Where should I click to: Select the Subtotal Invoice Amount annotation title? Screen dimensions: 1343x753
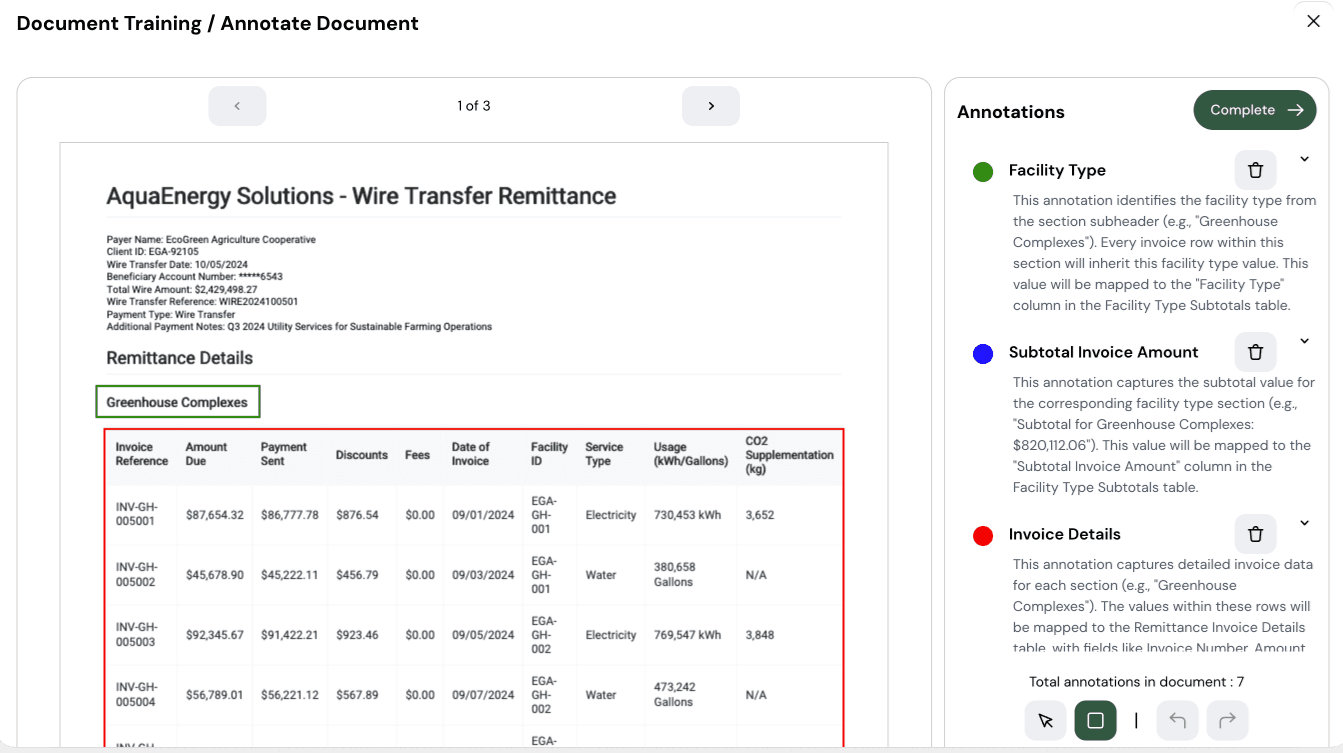[x=1104, y=352]
